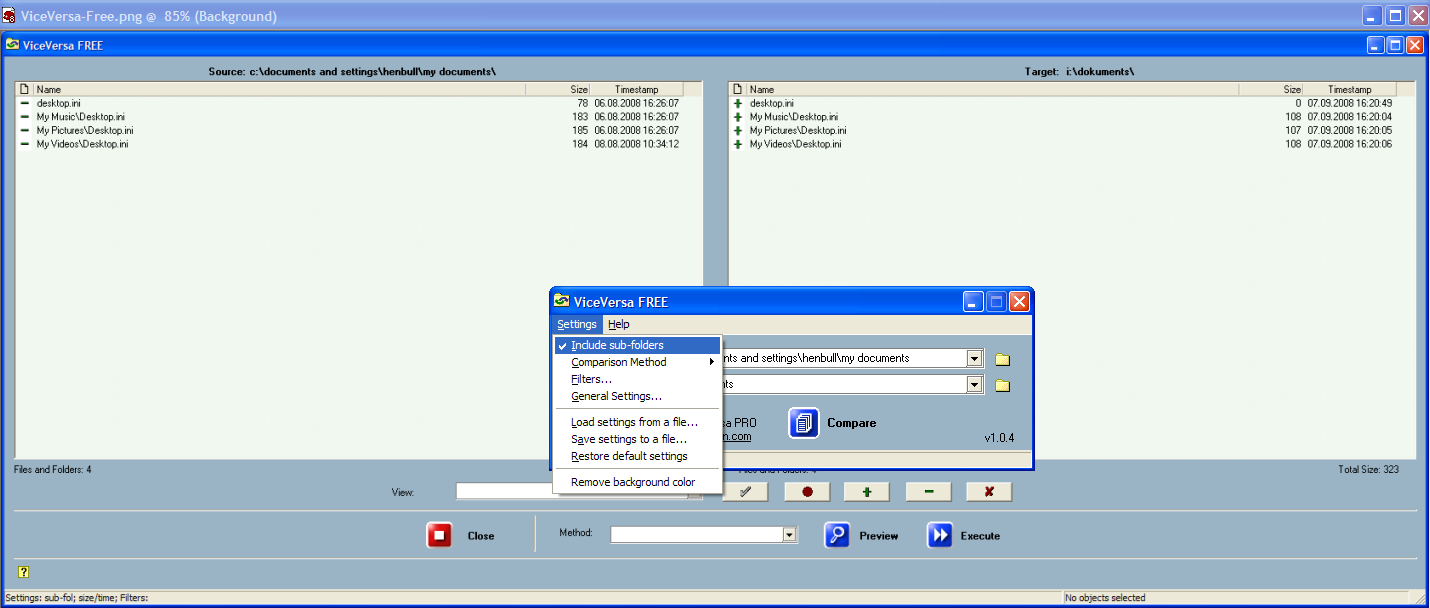Open the Settings menu

(577, 324)
